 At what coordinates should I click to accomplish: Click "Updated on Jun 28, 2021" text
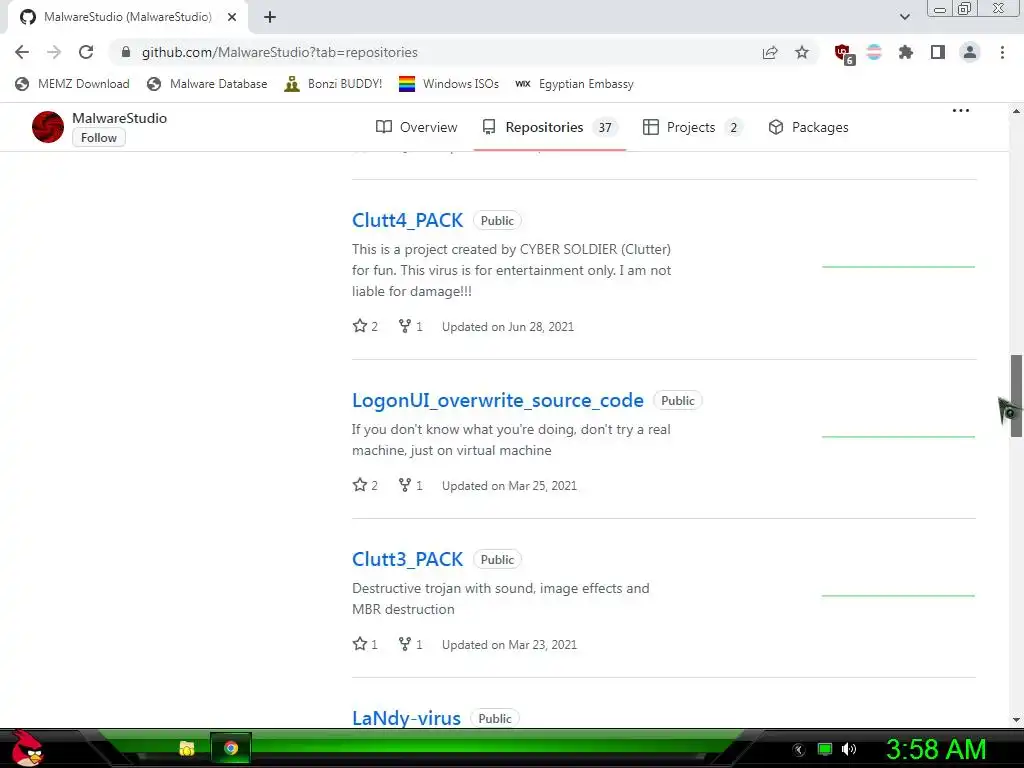point(508,327)
